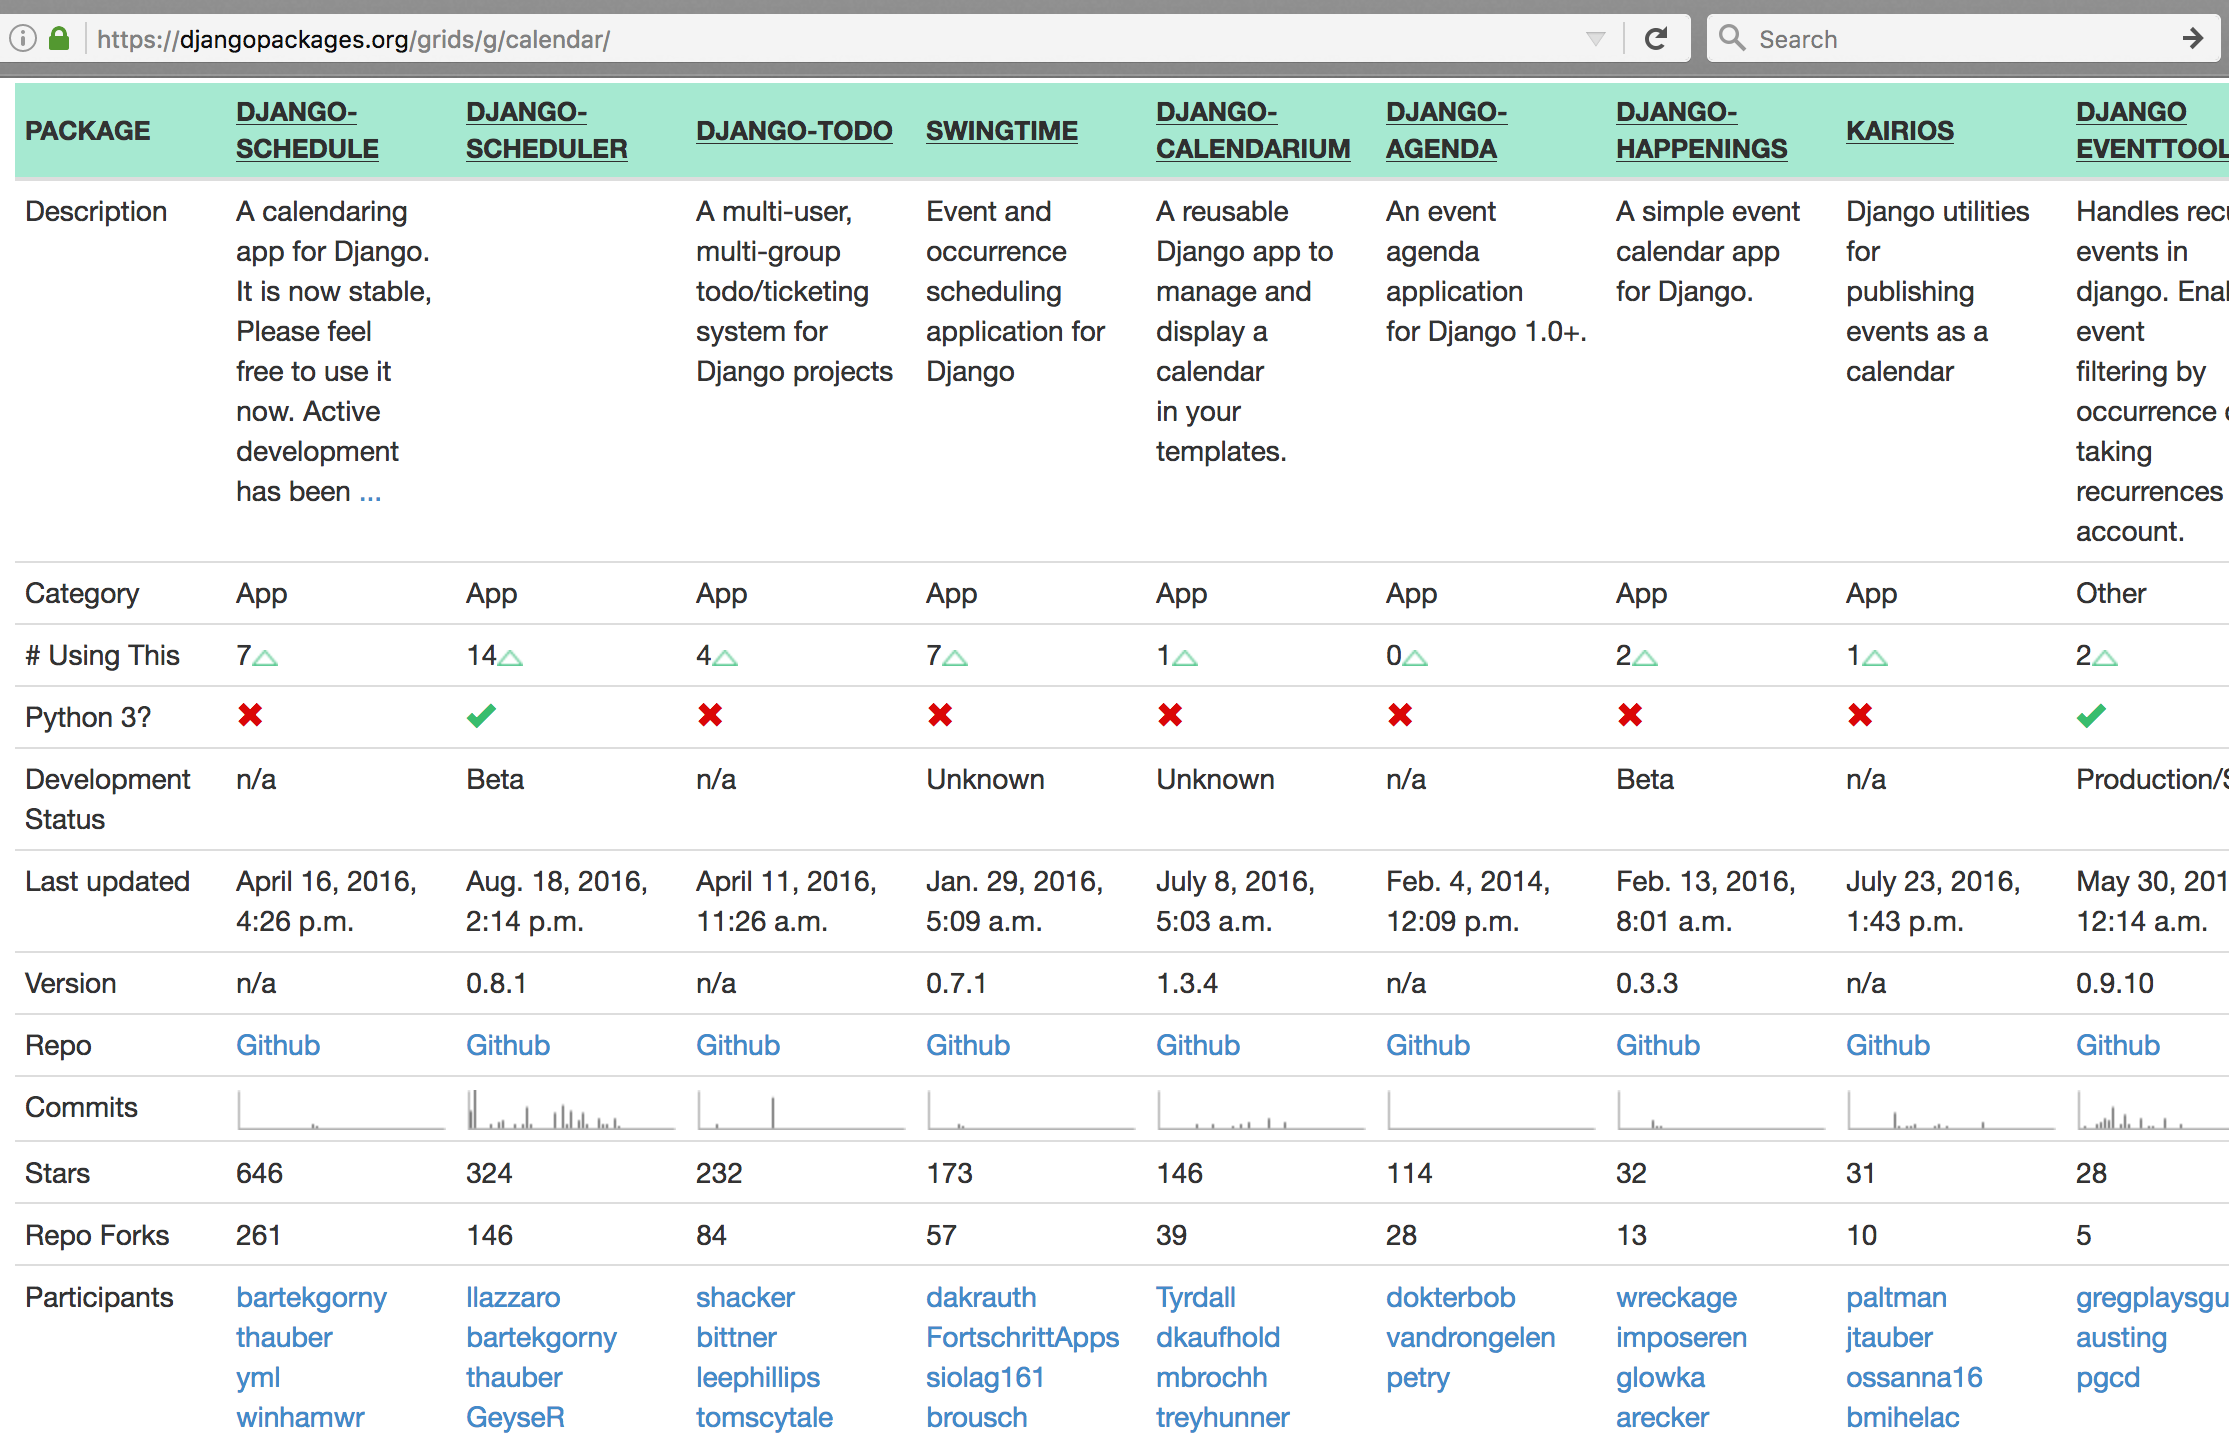Screen dimensions: 2229x1444
Task: Click red X Python 3 mark for django-calendarium
Action: (x=1170, y=715)
